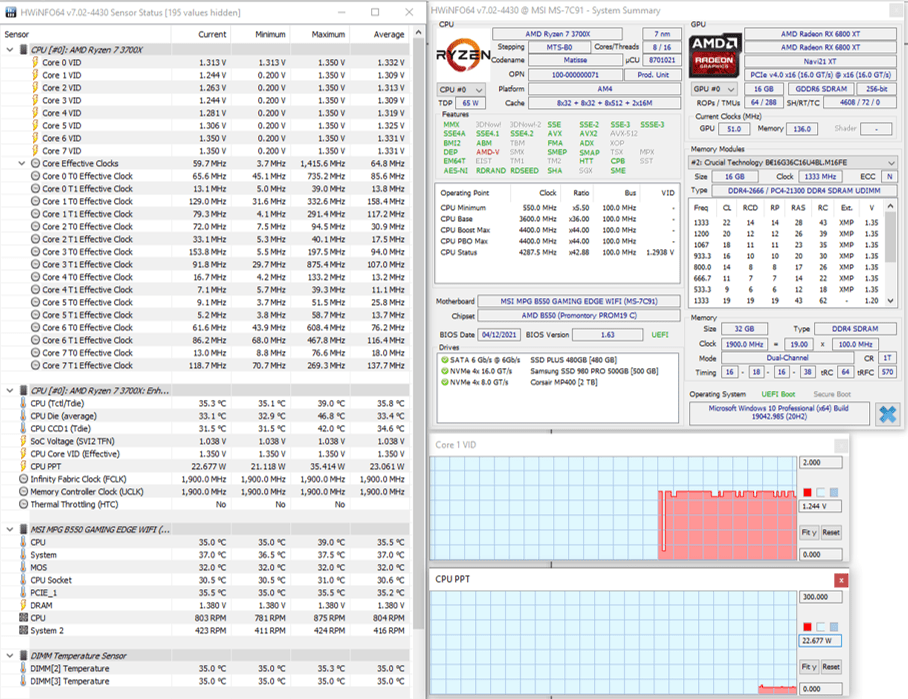Image resolution: width=908 pixels, height=699 pixels.
Task: Collapse the CPU [#0]: AMD Ryzen 7 3700X: Enh... group
Action: (x=10, y=390)
